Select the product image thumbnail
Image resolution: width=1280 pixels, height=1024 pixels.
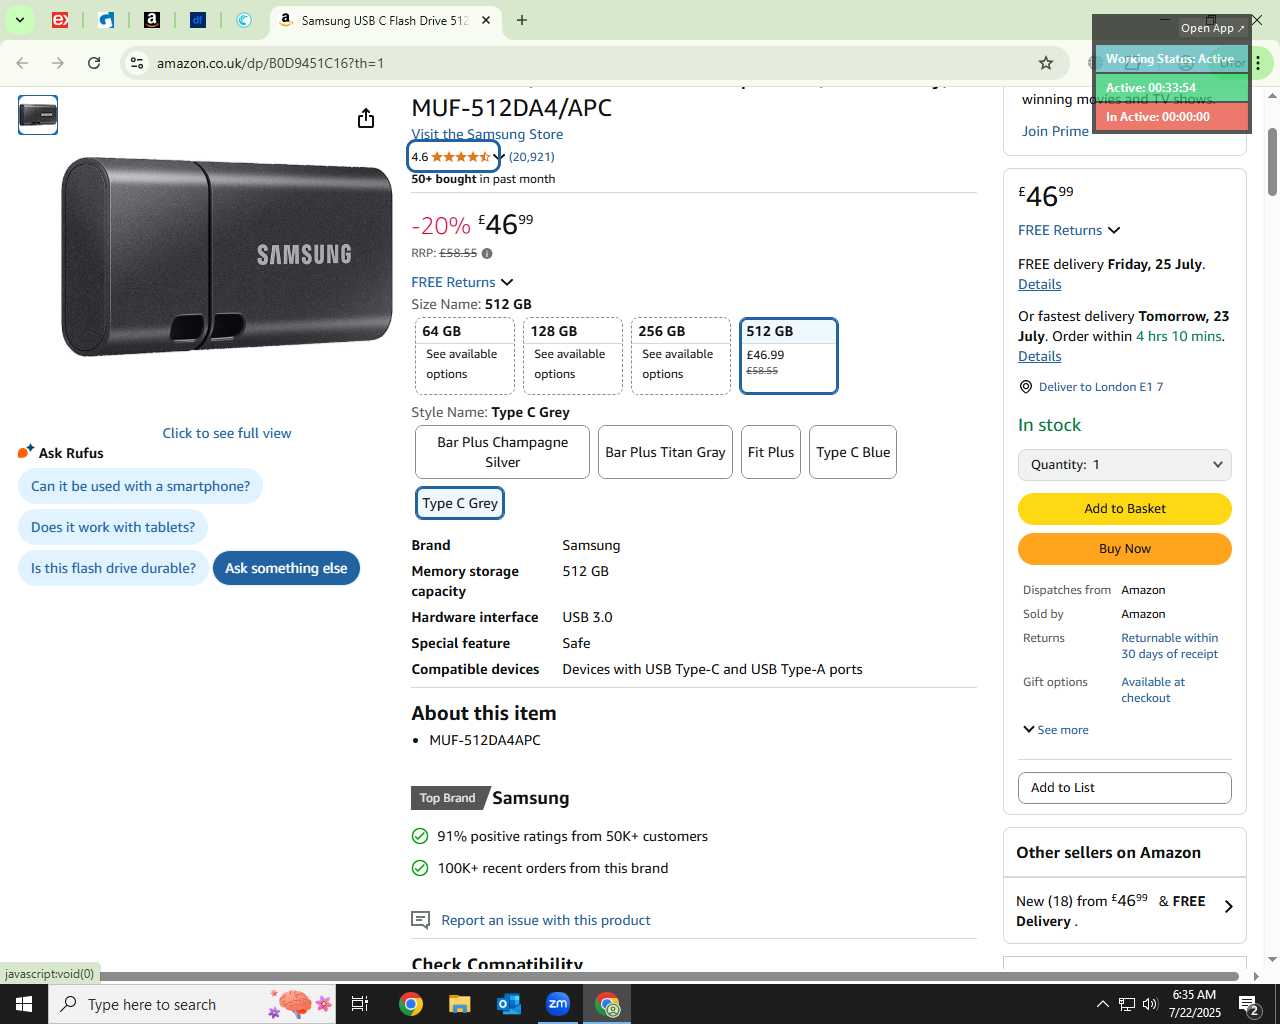point(38,115)
